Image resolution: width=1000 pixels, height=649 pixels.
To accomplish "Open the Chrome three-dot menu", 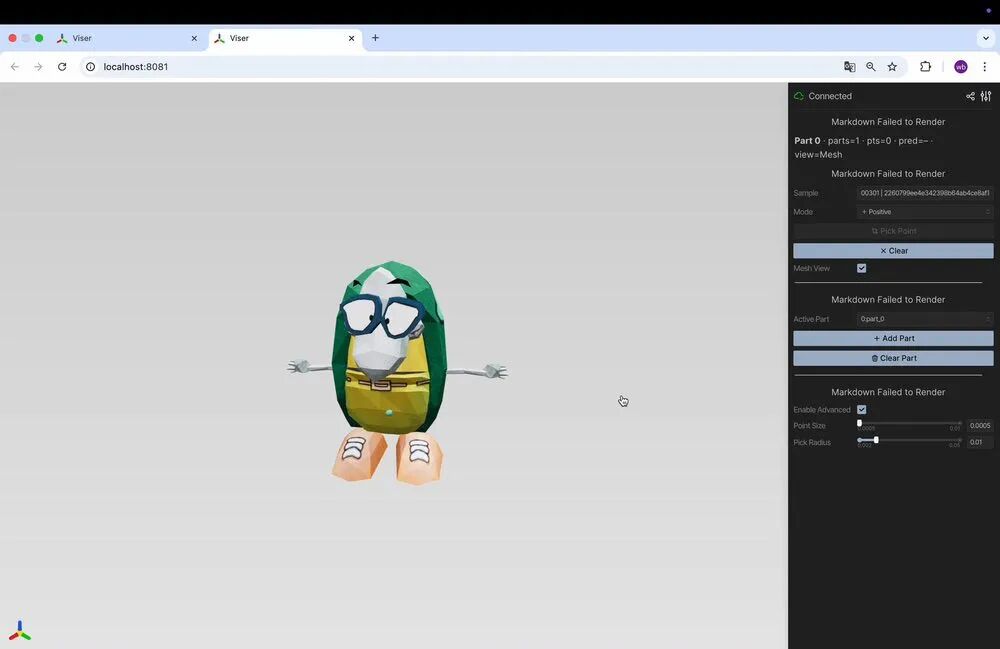I will tap(985, 66).
